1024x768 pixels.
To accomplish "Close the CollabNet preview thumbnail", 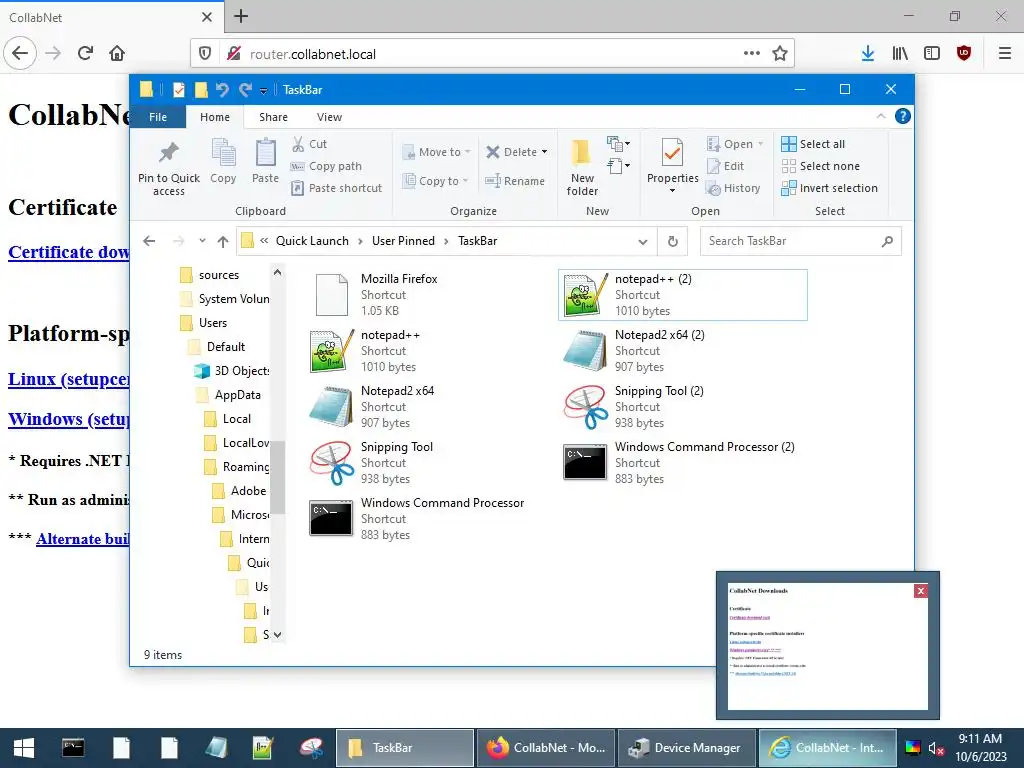I will tap(921, 591).
